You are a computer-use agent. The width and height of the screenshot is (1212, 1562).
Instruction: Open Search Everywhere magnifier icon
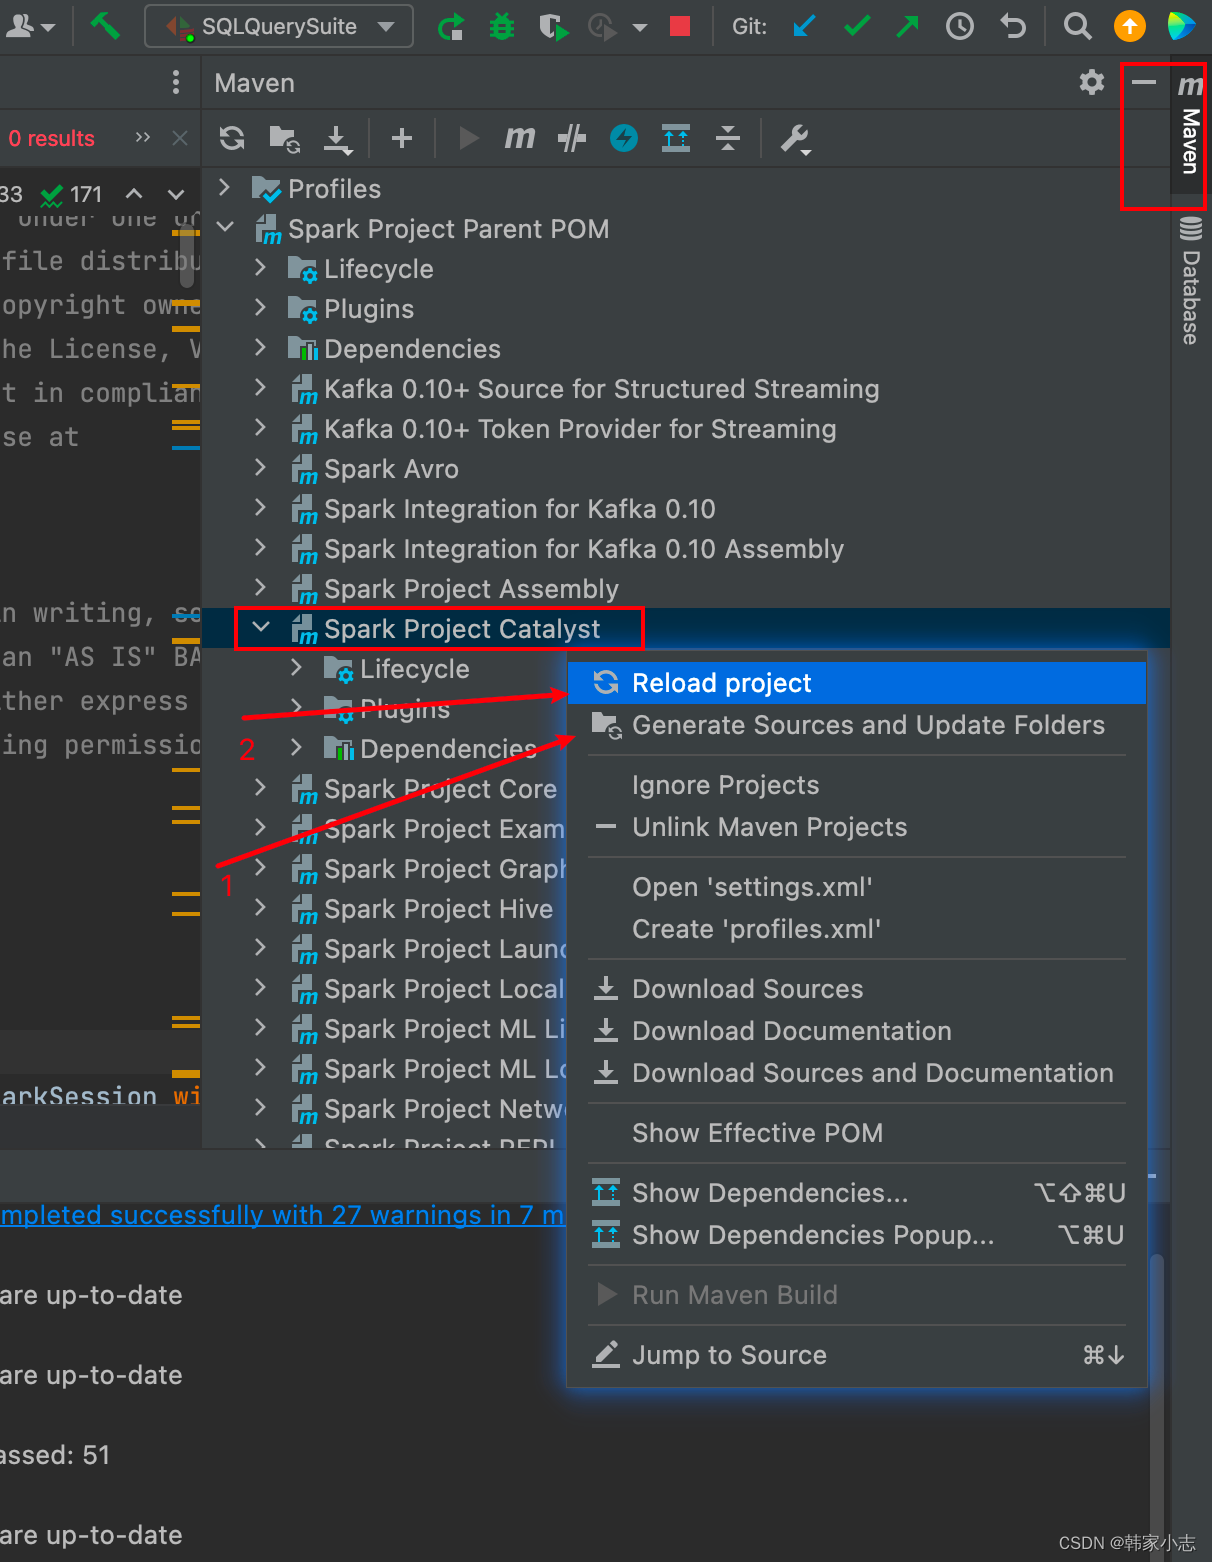coord(1077,26)
